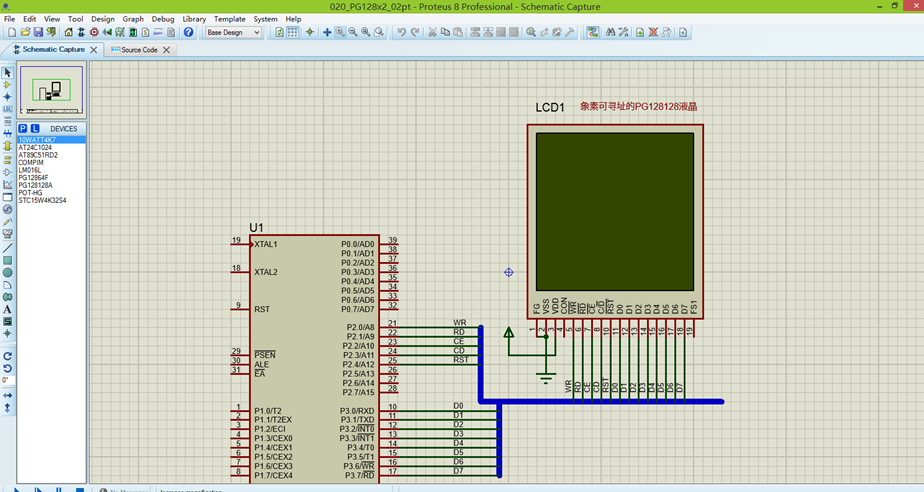Open project folder icon

[25, 32]
